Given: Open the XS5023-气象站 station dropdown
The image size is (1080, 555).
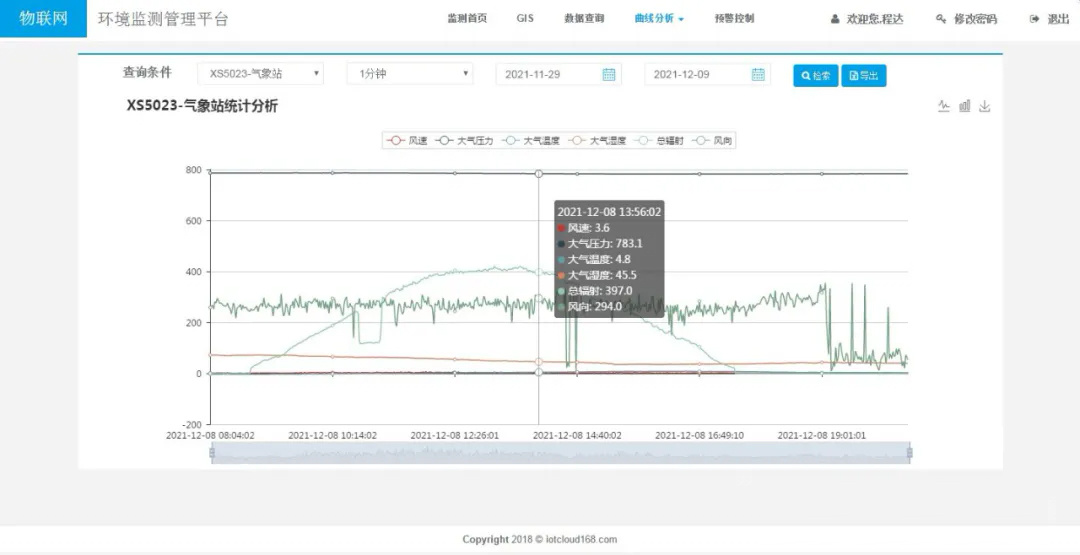Looking at the screenshot, I should coord(260,74).
